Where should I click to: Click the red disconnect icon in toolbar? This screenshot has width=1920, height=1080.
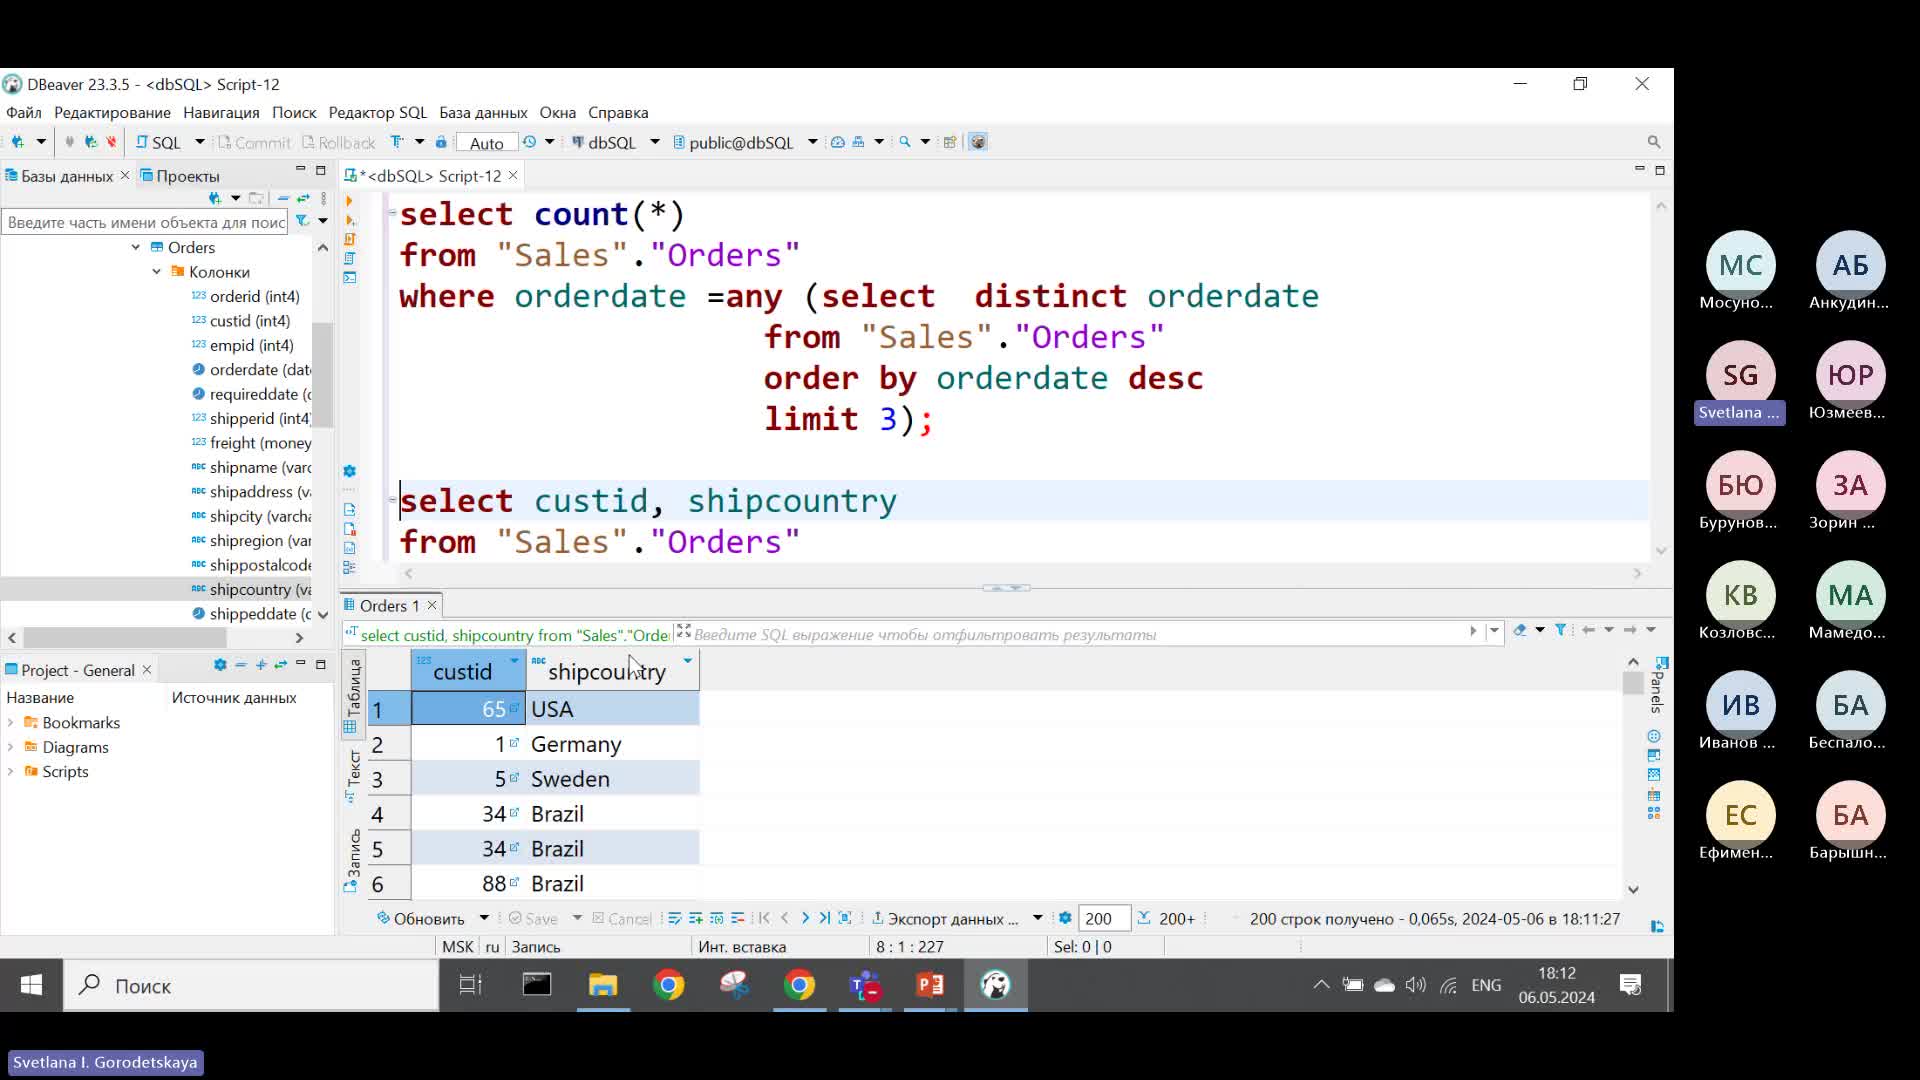click(x=111, y=142)
